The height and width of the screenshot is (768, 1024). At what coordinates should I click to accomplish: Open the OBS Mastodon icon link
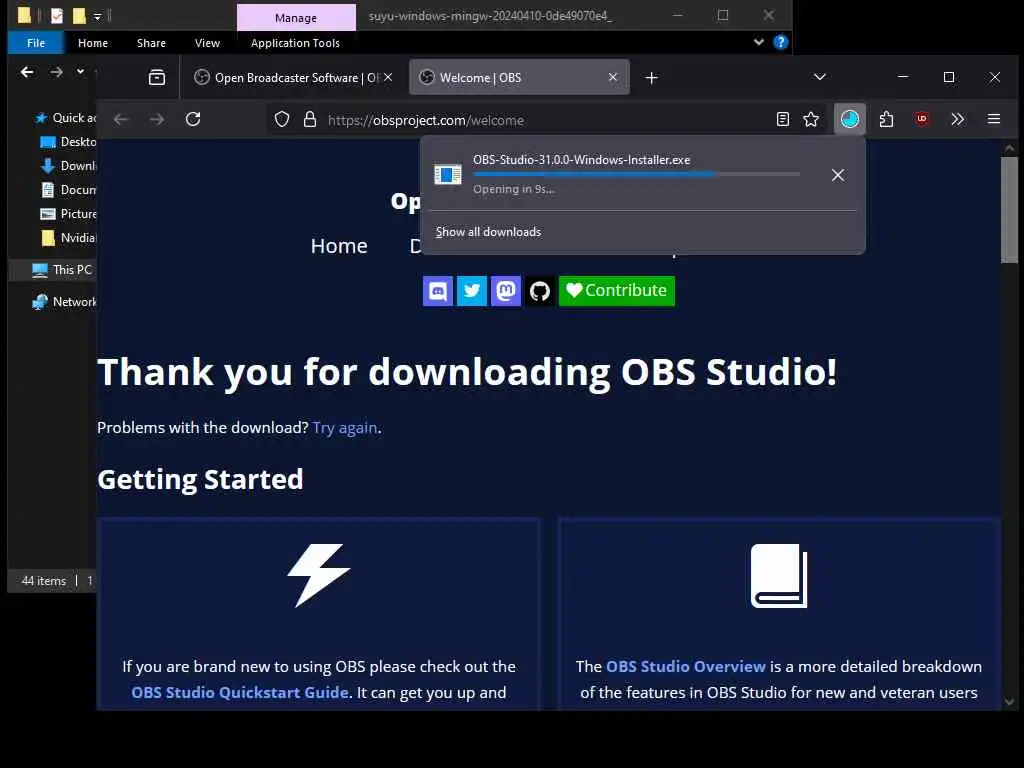pyautogui.click(x=505, y=291)
